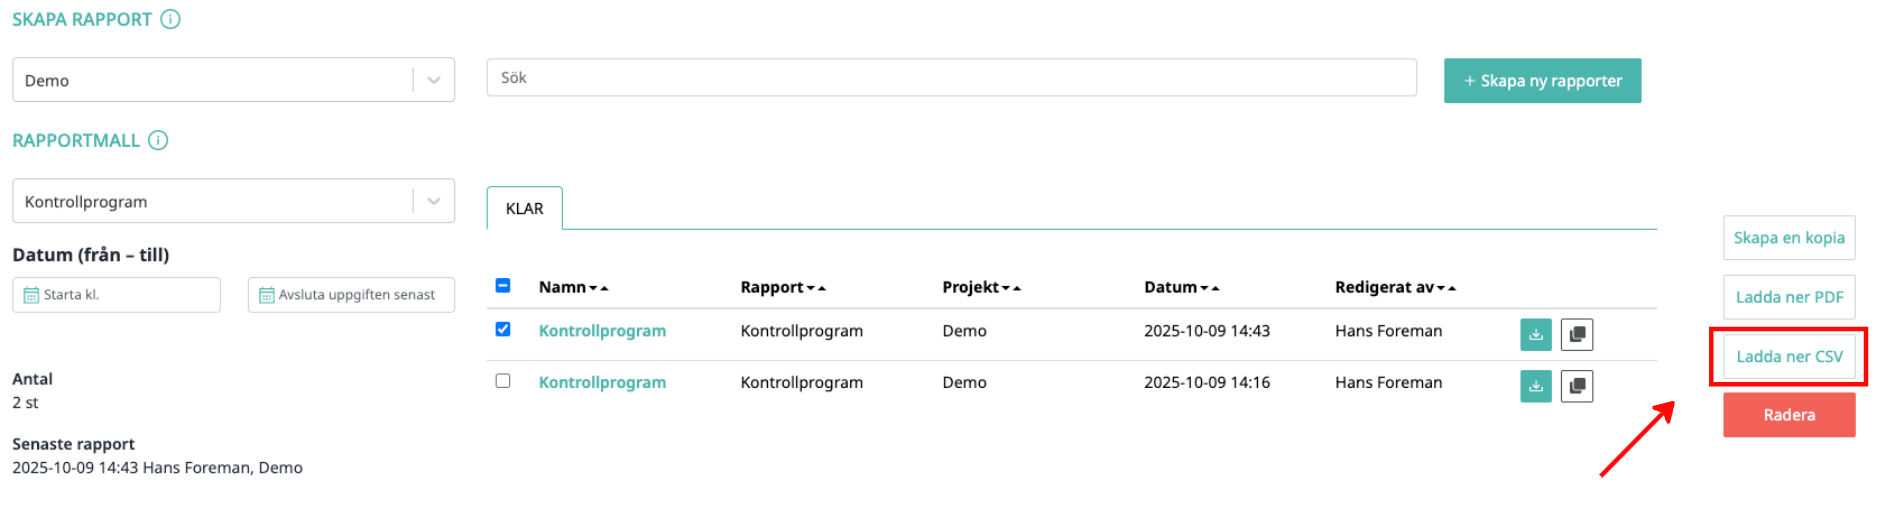Image resolution: width=1889 pixels, height=529 pixels.
Task: Download the 14:16 Kontrollprogram report
Action: [1535, 386]
